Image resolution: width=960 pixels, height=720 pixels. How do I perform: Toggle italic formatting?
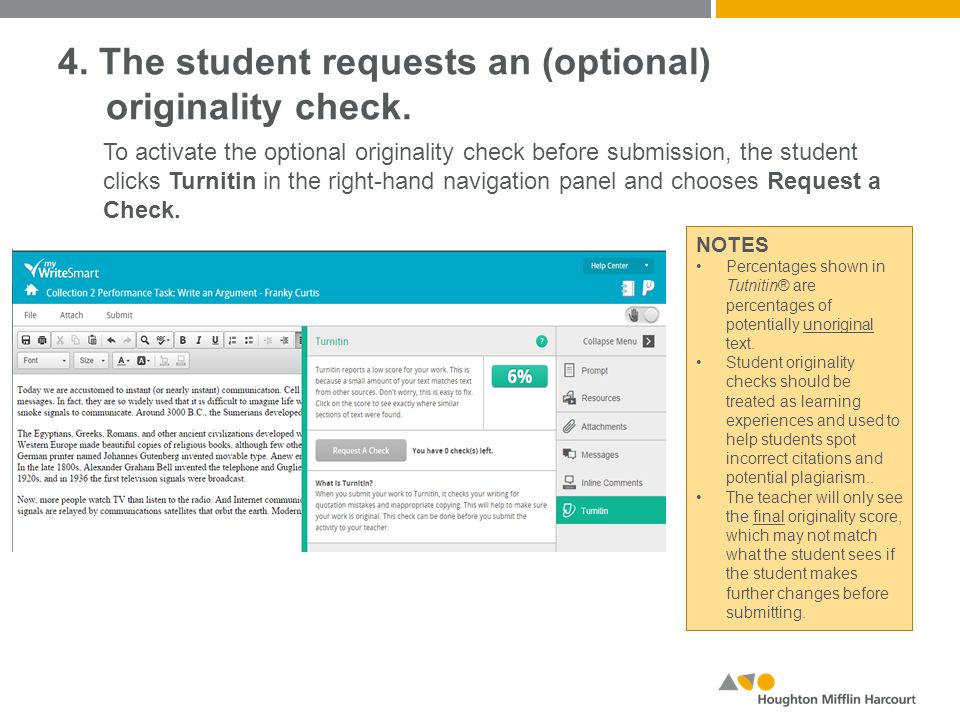coord(198,340)
